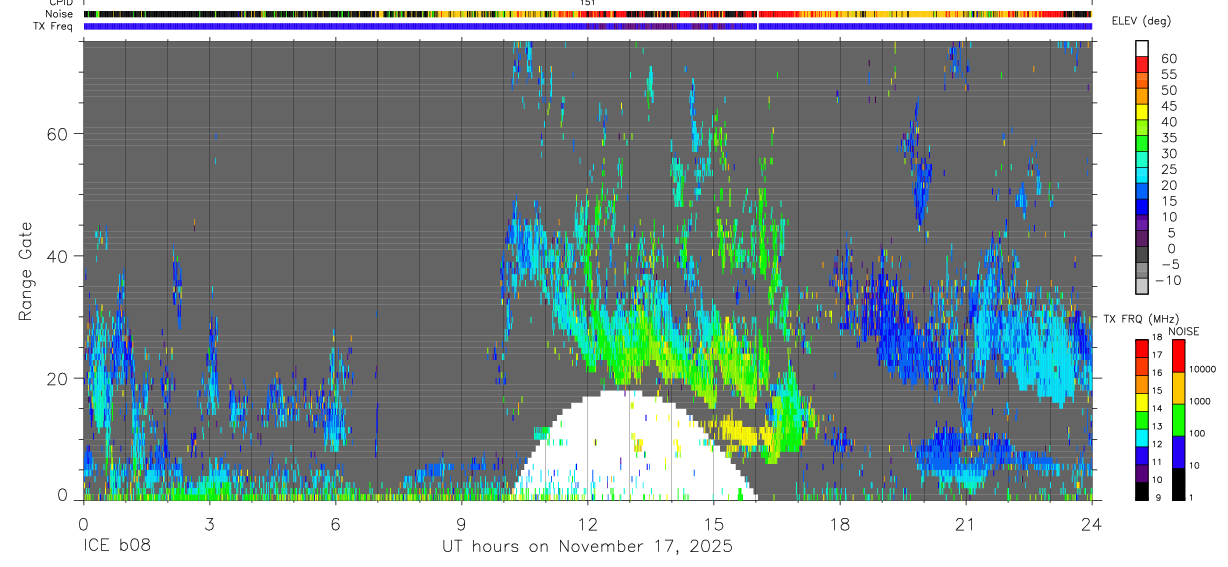
Task: Click the "45" label on the ELEV scale
Action: pos(1168,107)
